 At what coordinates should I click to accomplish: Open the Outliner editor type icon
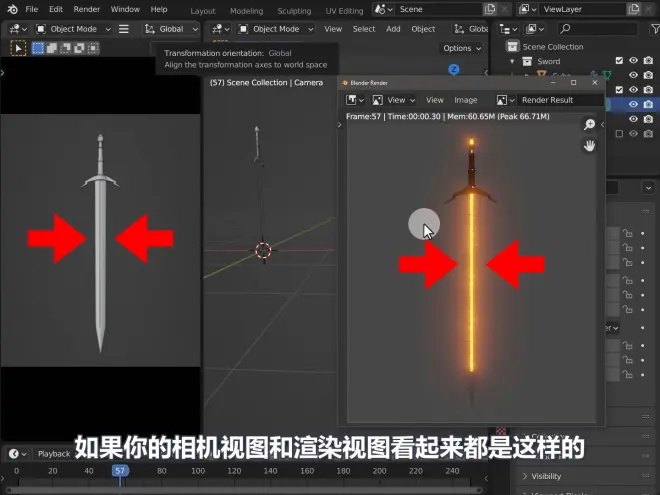coord(508,29)
